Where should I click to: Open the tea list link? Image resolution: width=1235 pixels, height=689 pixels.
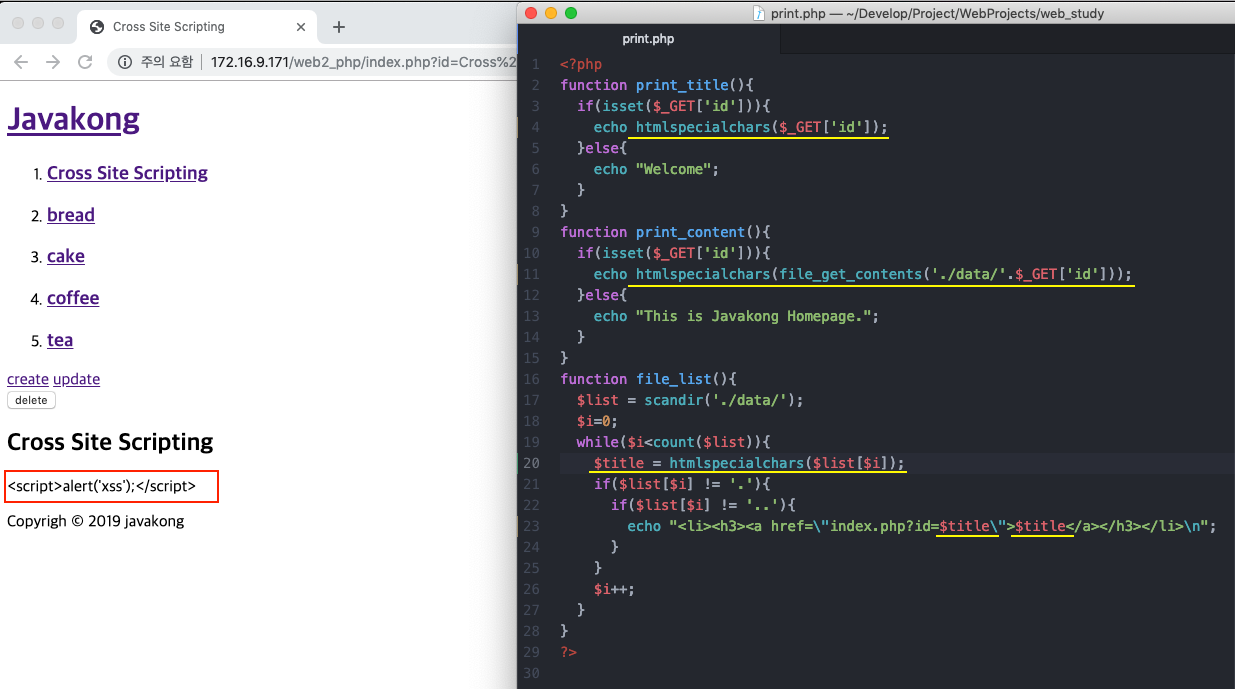[x=60, y=340]
